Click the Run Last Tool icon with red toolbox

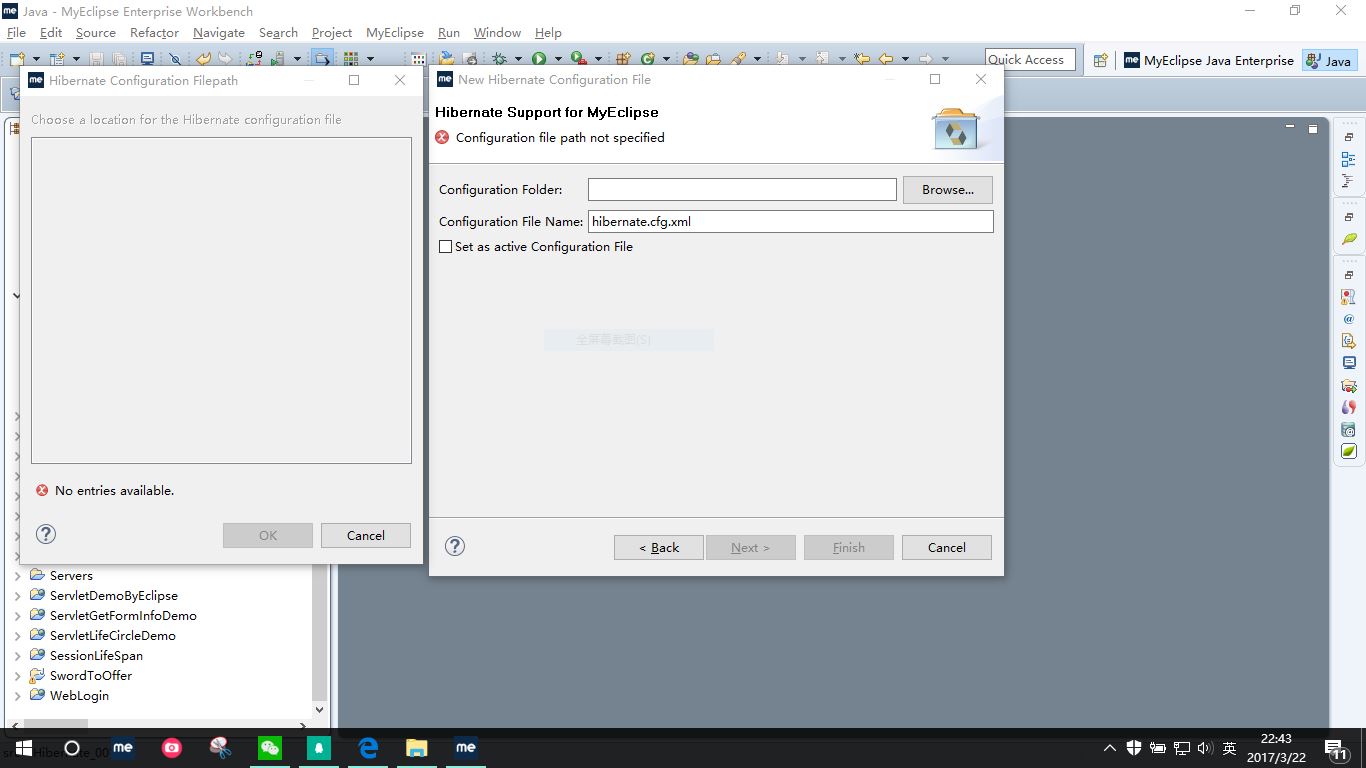pos(577,59)
